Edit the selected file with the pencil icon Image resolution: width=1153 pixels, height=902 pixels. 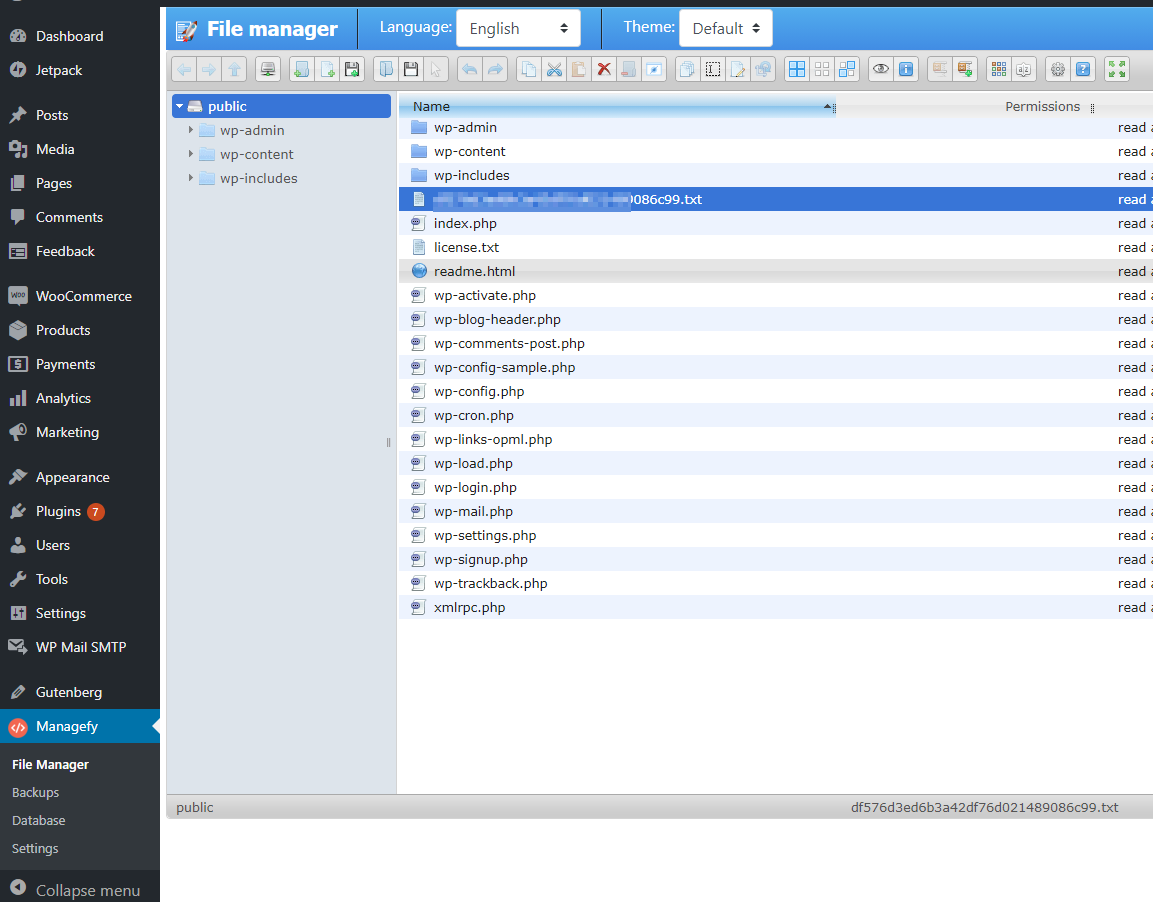point(737,70)
